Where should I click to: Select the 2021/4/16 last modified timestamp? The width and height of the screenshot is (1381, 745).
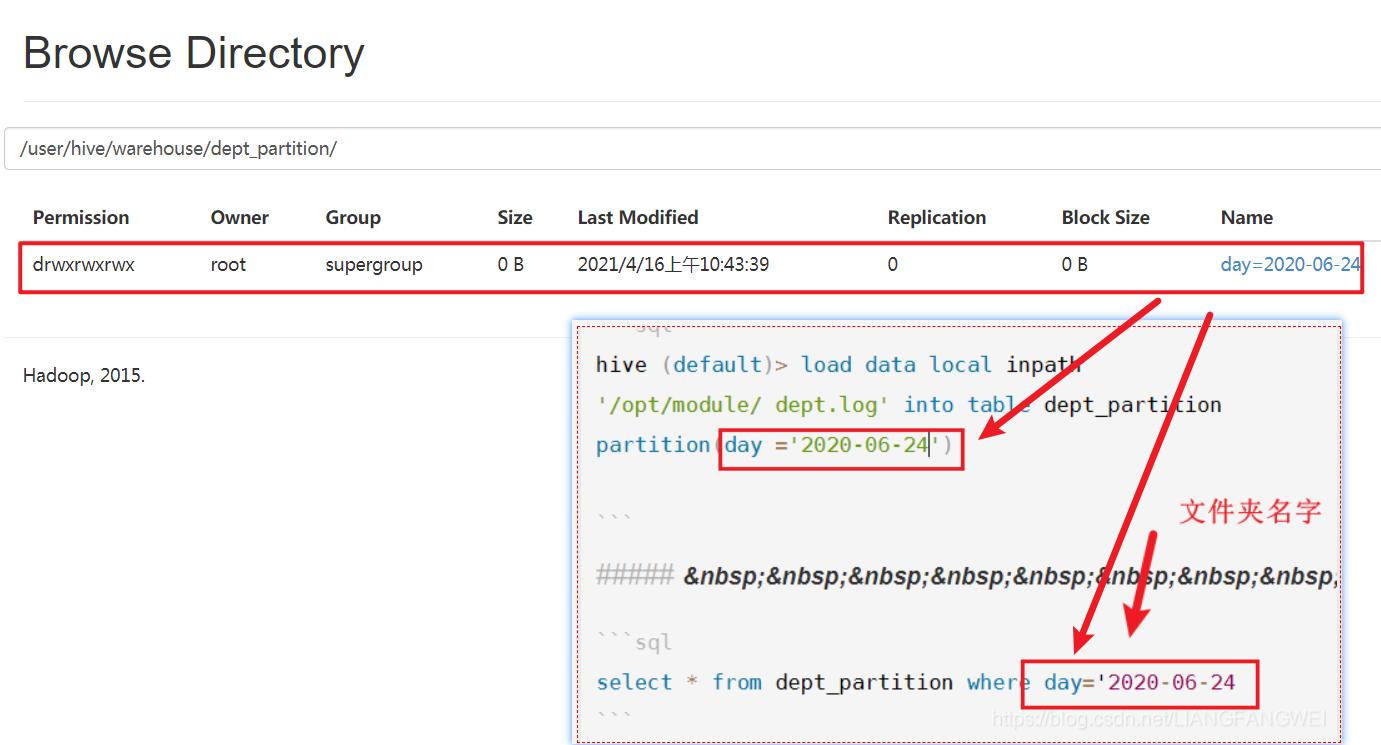(x=673, y=265)
